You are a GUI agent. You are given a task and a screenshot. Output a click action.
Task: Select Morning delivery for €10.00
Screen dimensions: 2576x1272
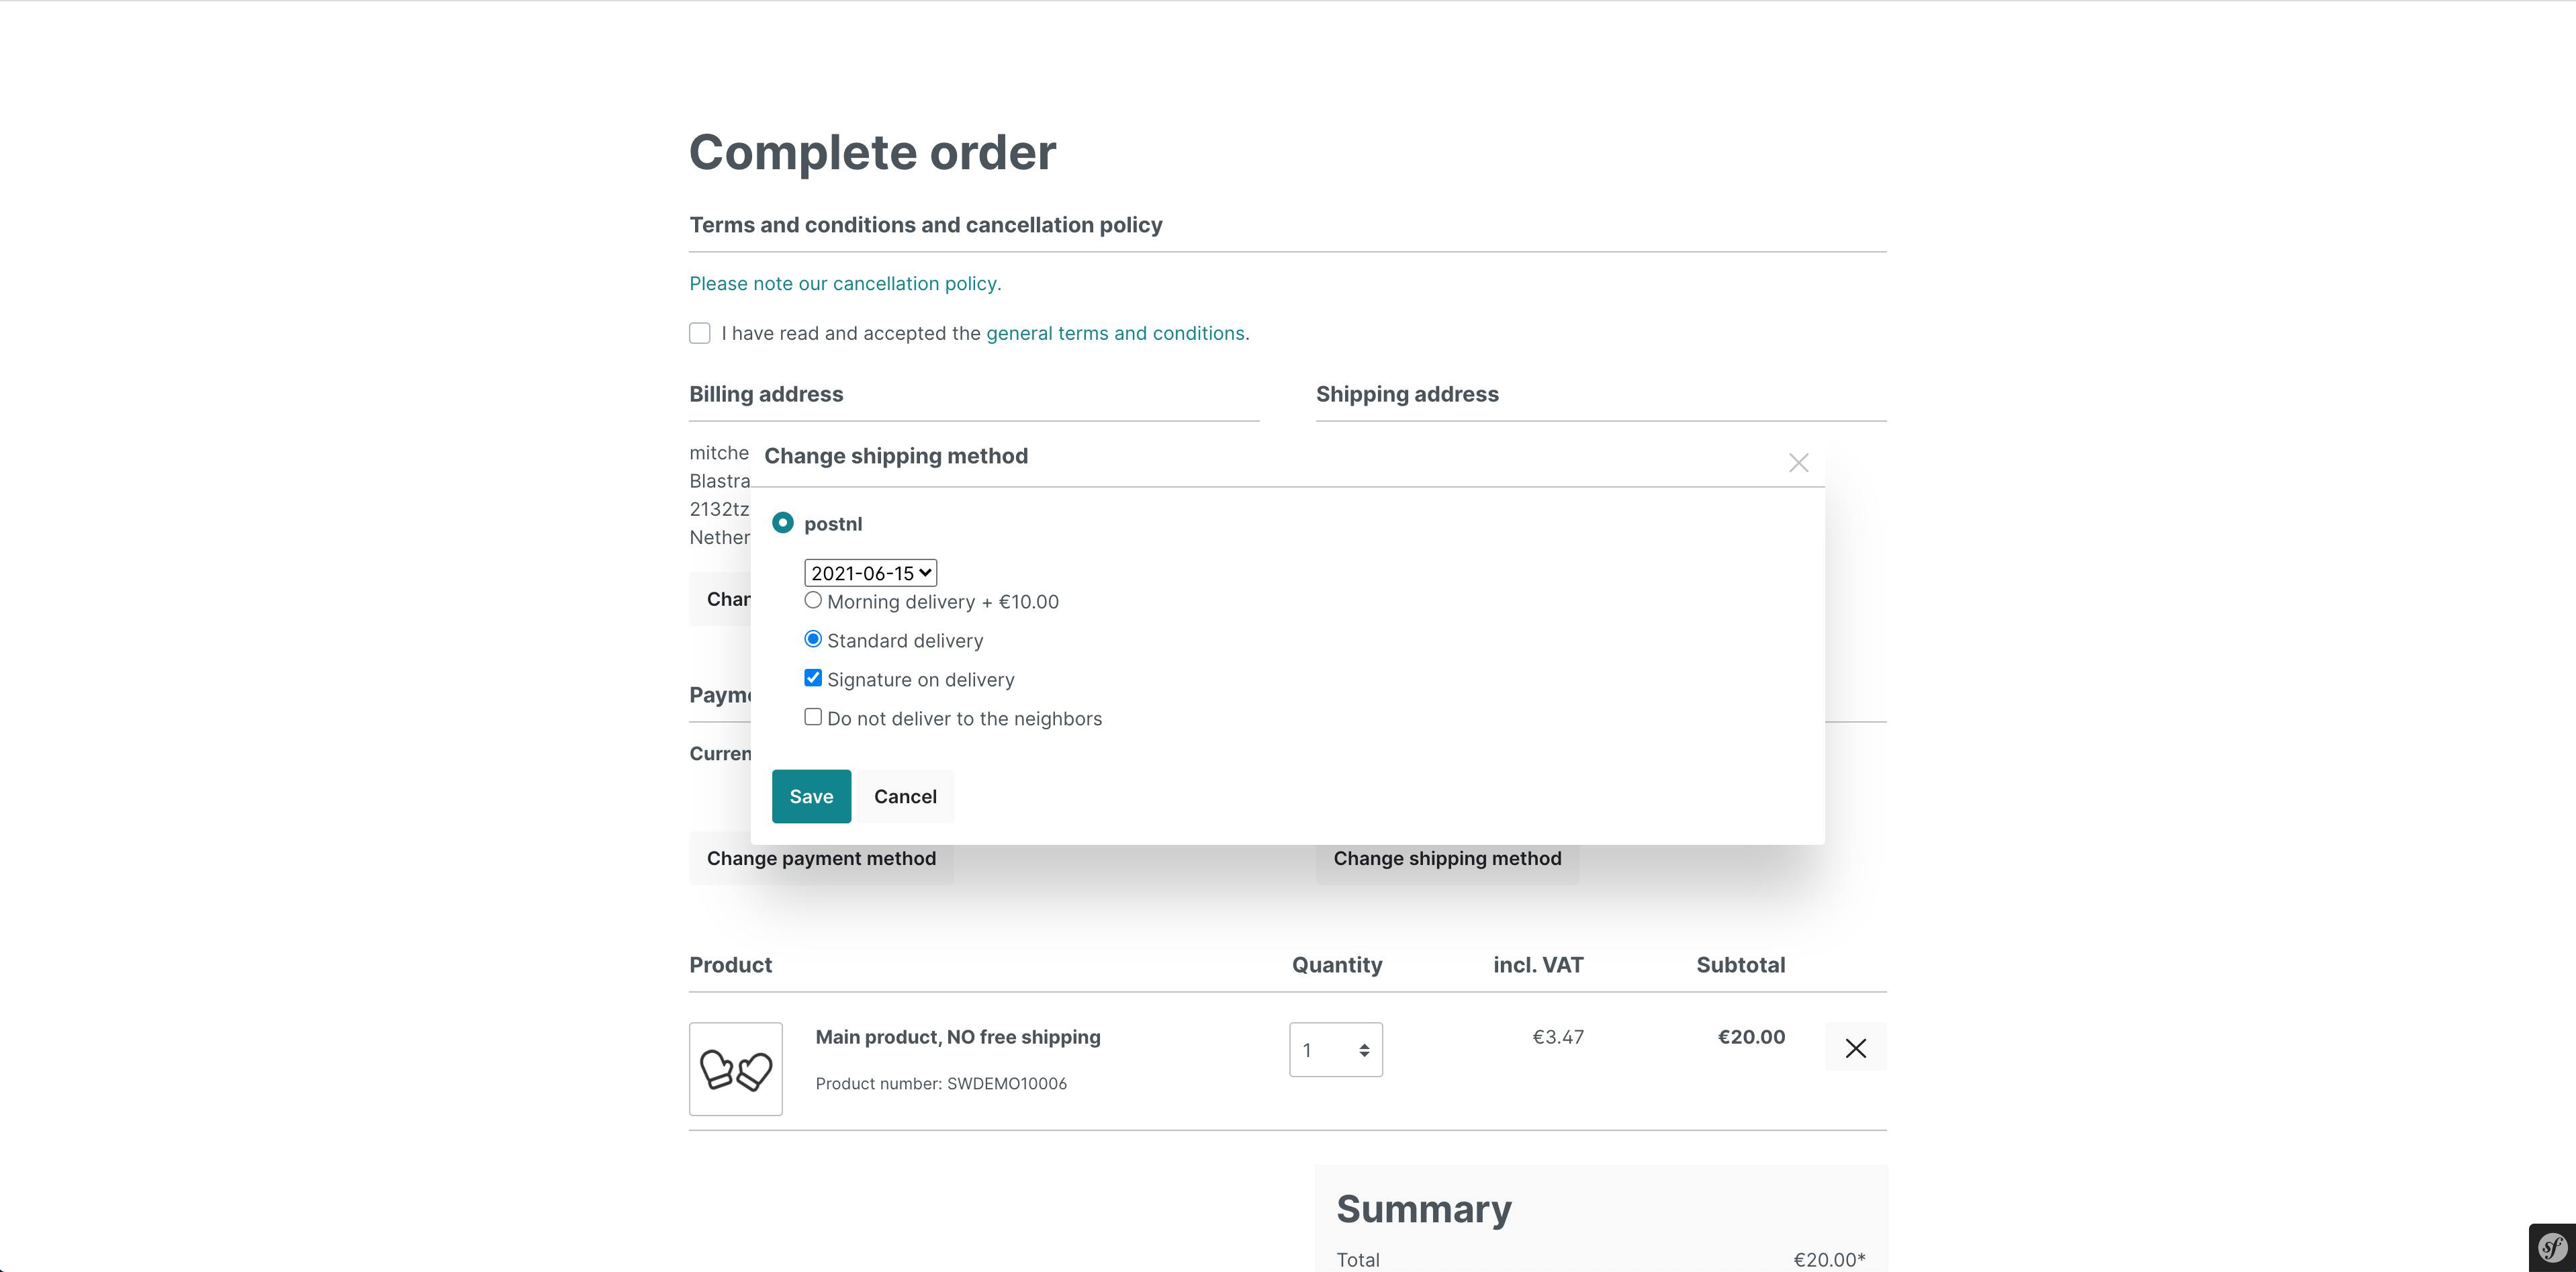coord(813,600)
